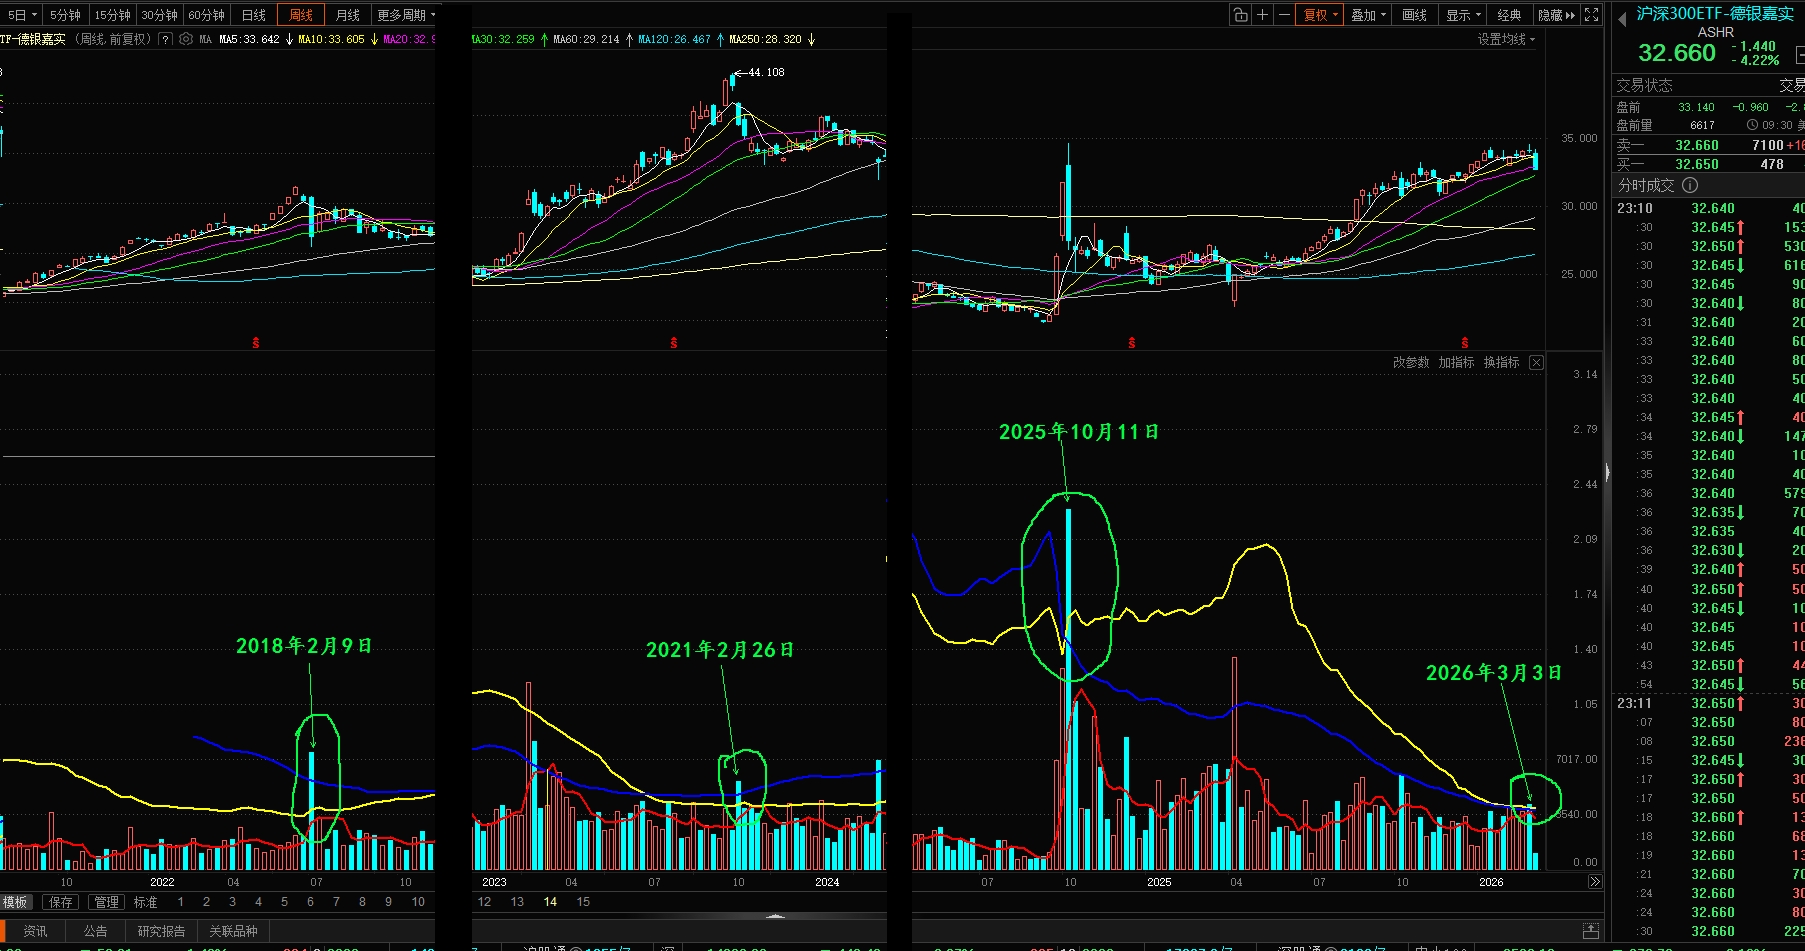
Task: Click the help question mark beside 前复权
Action: (x=165, y=39)
